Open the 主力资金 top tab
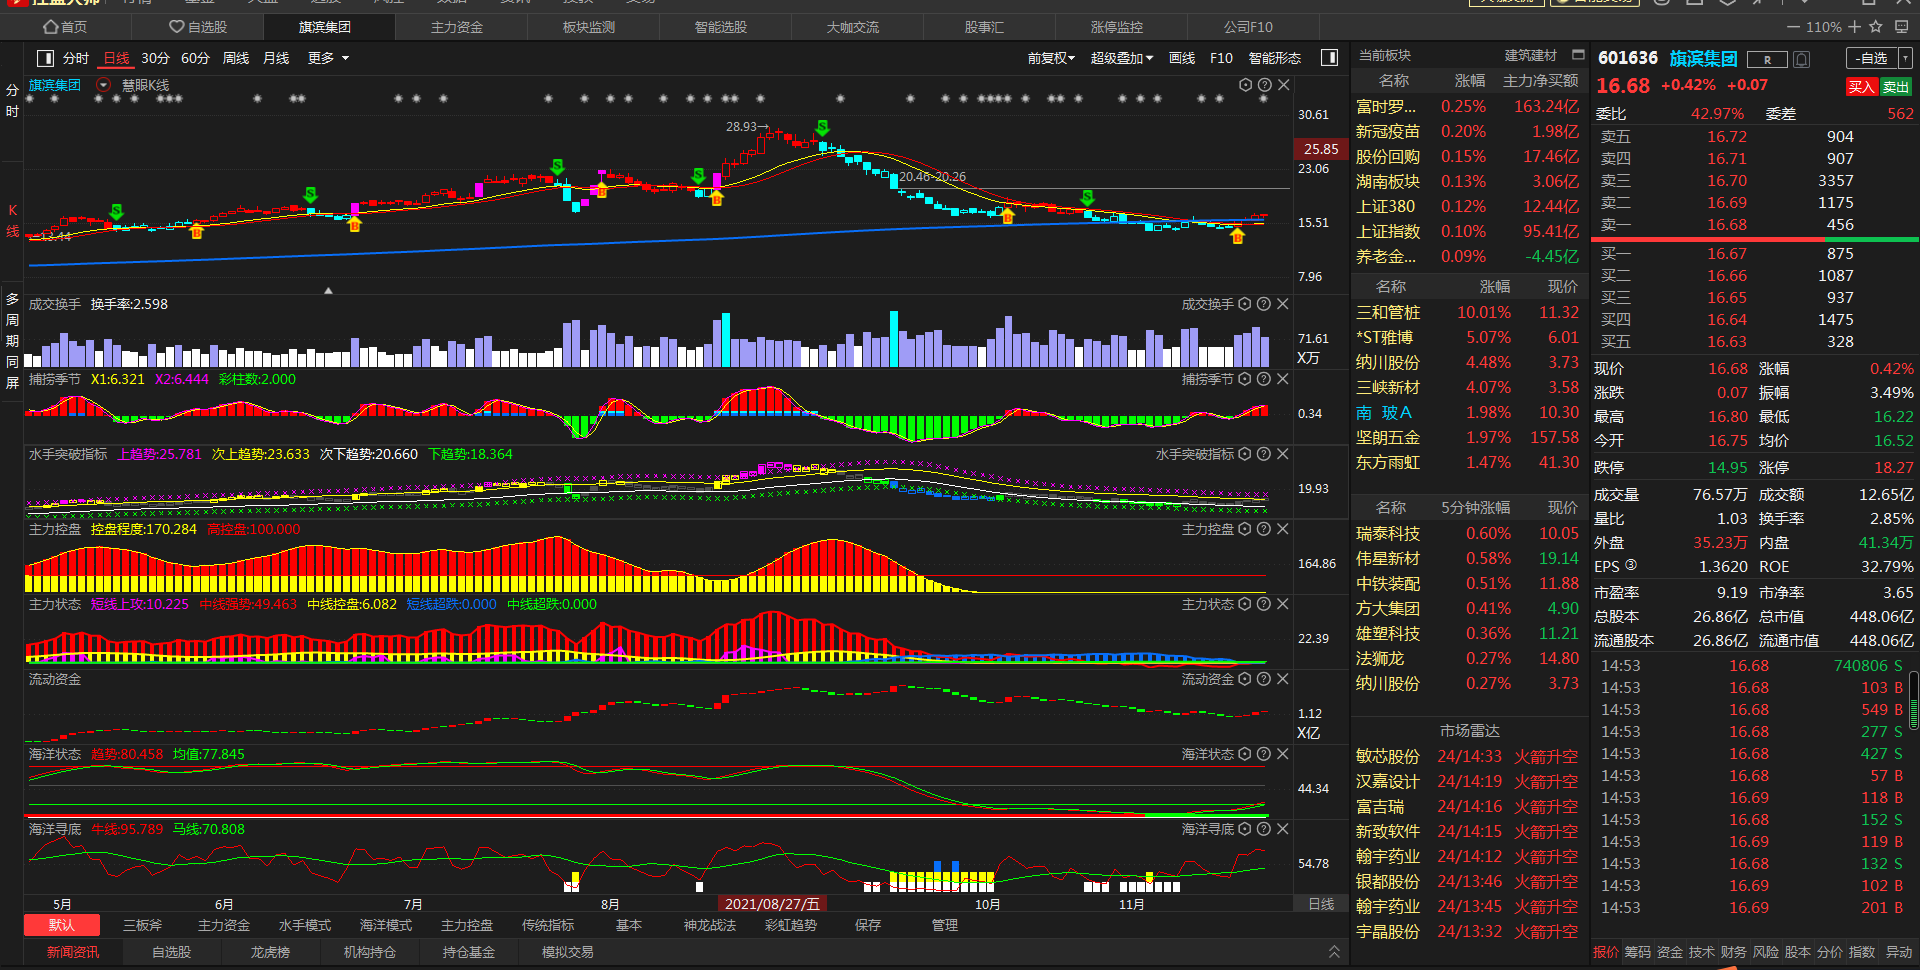 click(457, 27)
